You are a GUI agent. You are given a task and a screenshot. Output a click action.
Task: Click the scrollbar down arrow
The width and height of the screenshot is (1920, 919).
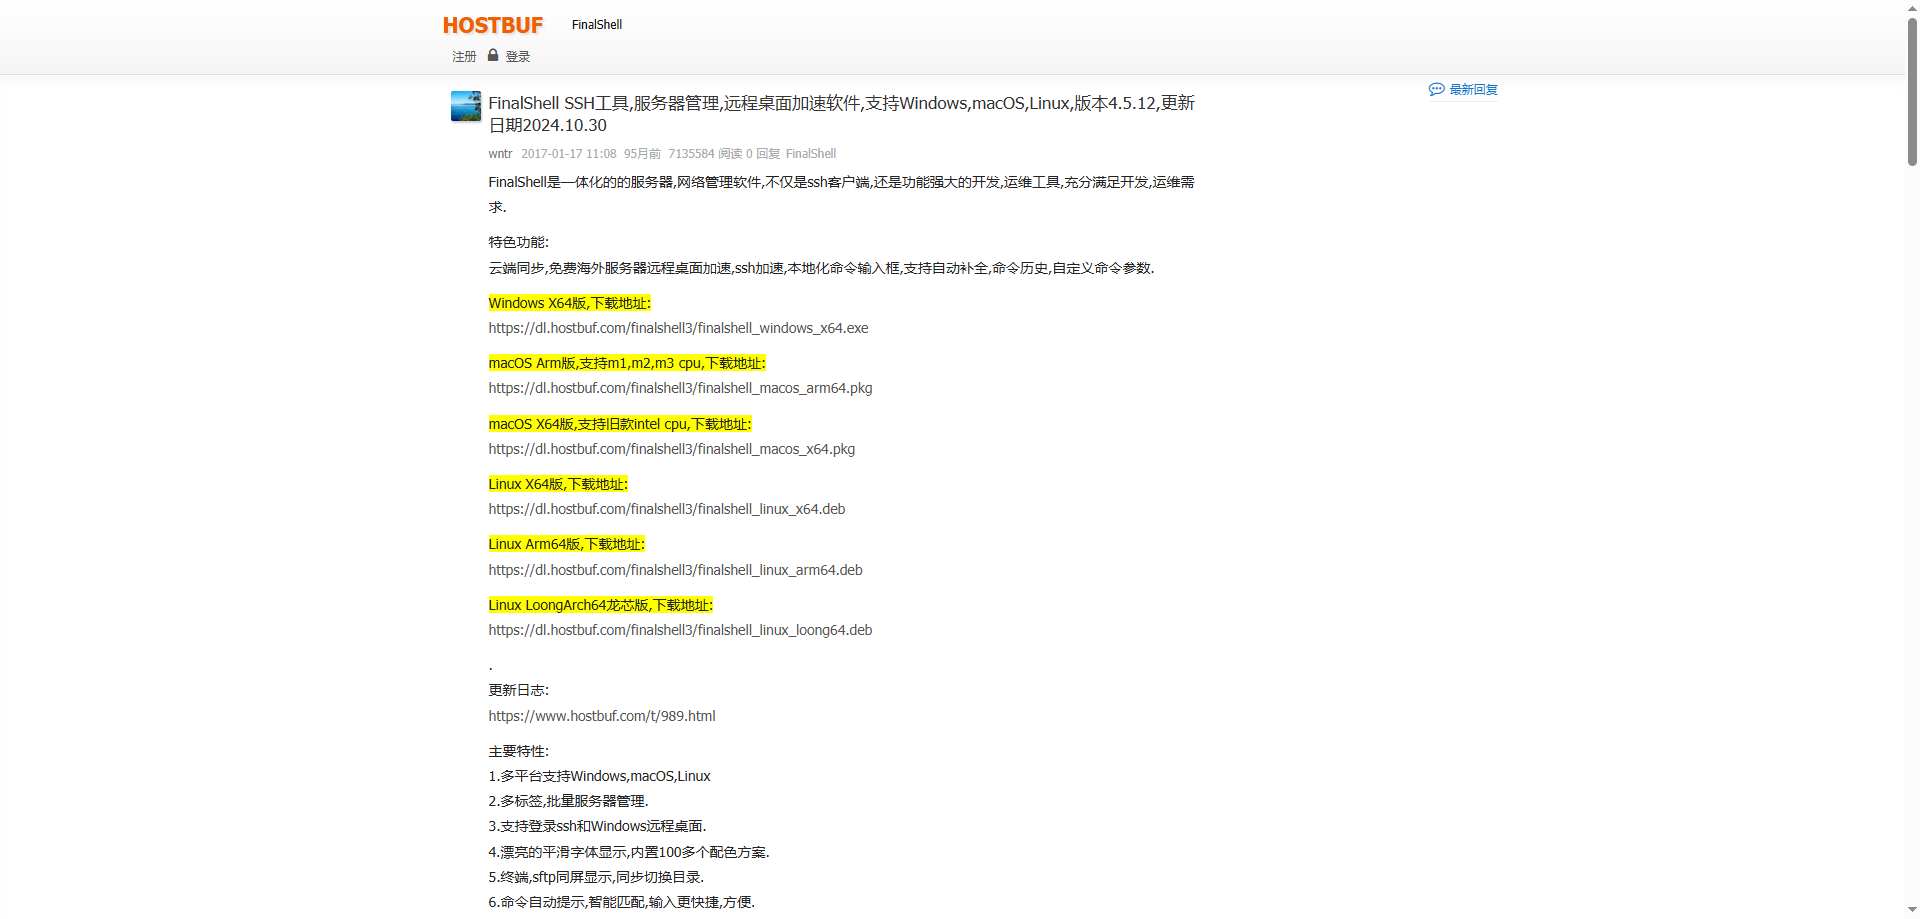1912,911
